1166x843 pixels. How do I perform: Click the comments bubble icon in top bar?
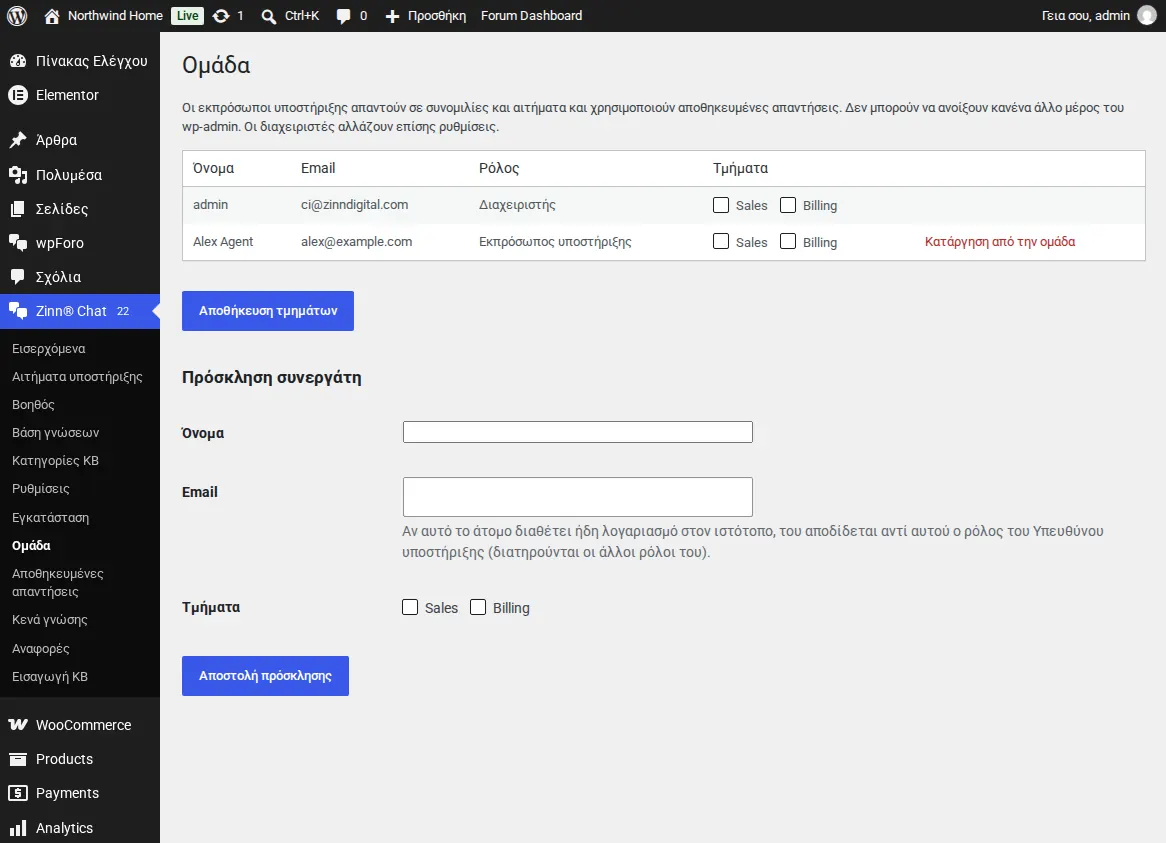[x=343, y=16]
